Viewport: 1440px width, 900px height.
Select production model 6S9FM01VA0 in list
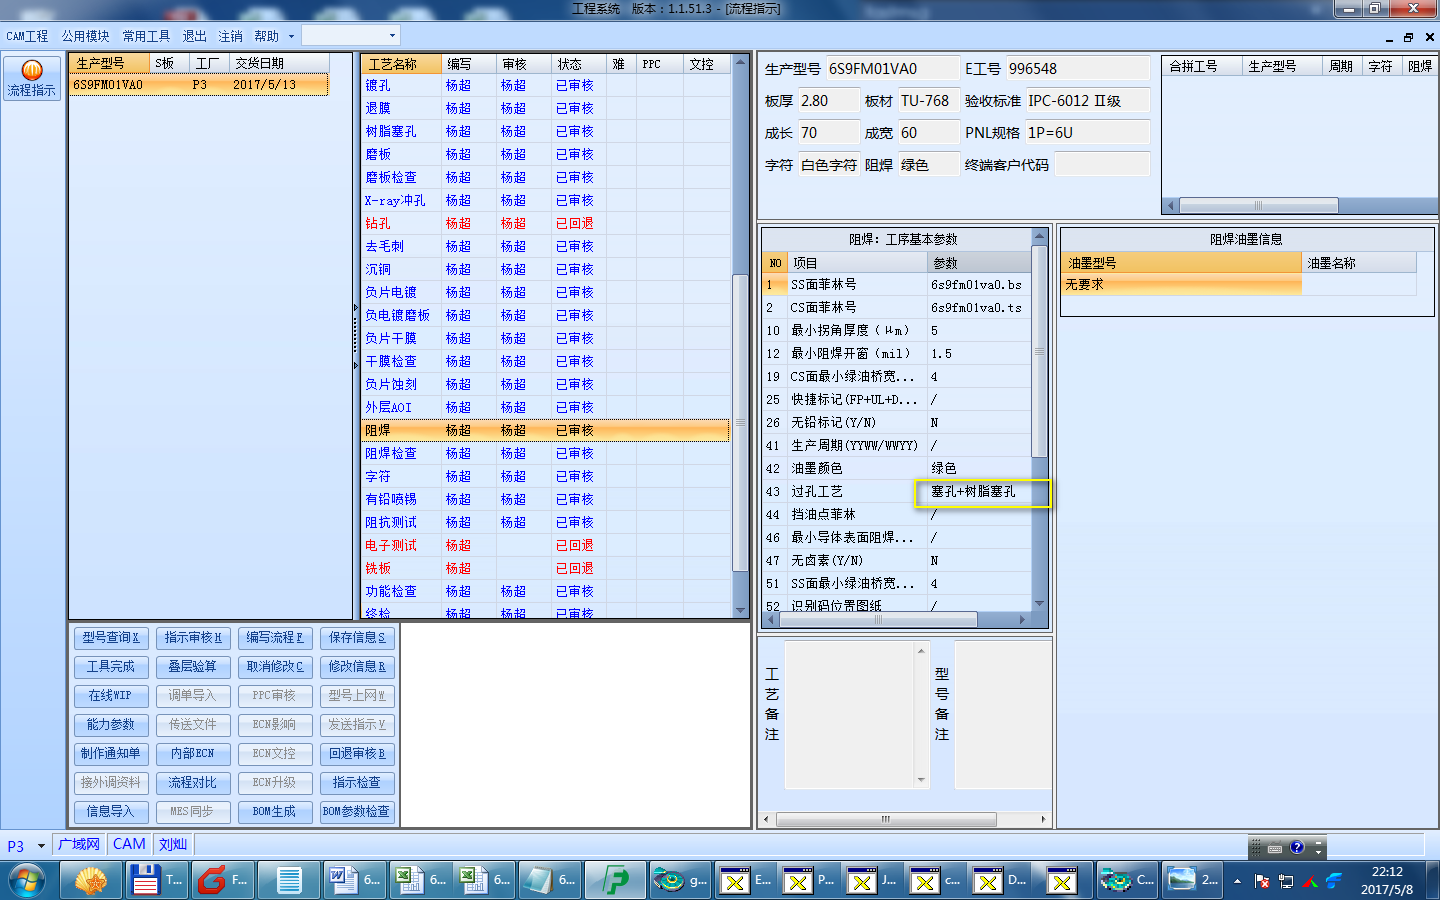tap(199, 85)
